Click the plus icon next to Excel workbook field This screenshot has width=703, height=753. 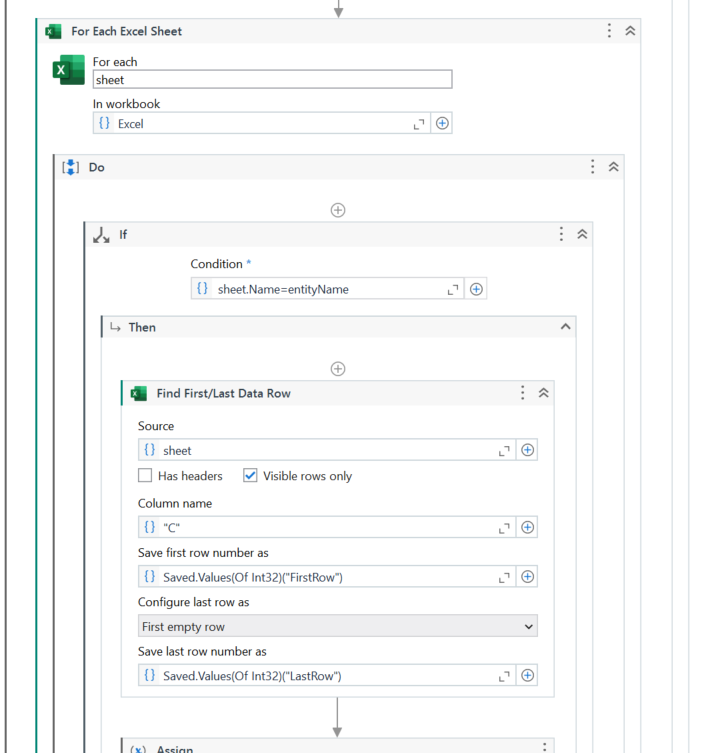(442, 124)
